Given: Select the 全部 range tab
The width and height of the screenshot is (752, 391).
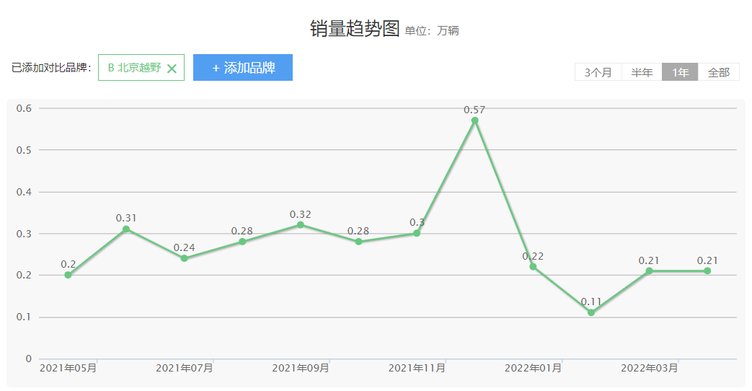Looking at the screenshot, I should click(x=718, y=72).
